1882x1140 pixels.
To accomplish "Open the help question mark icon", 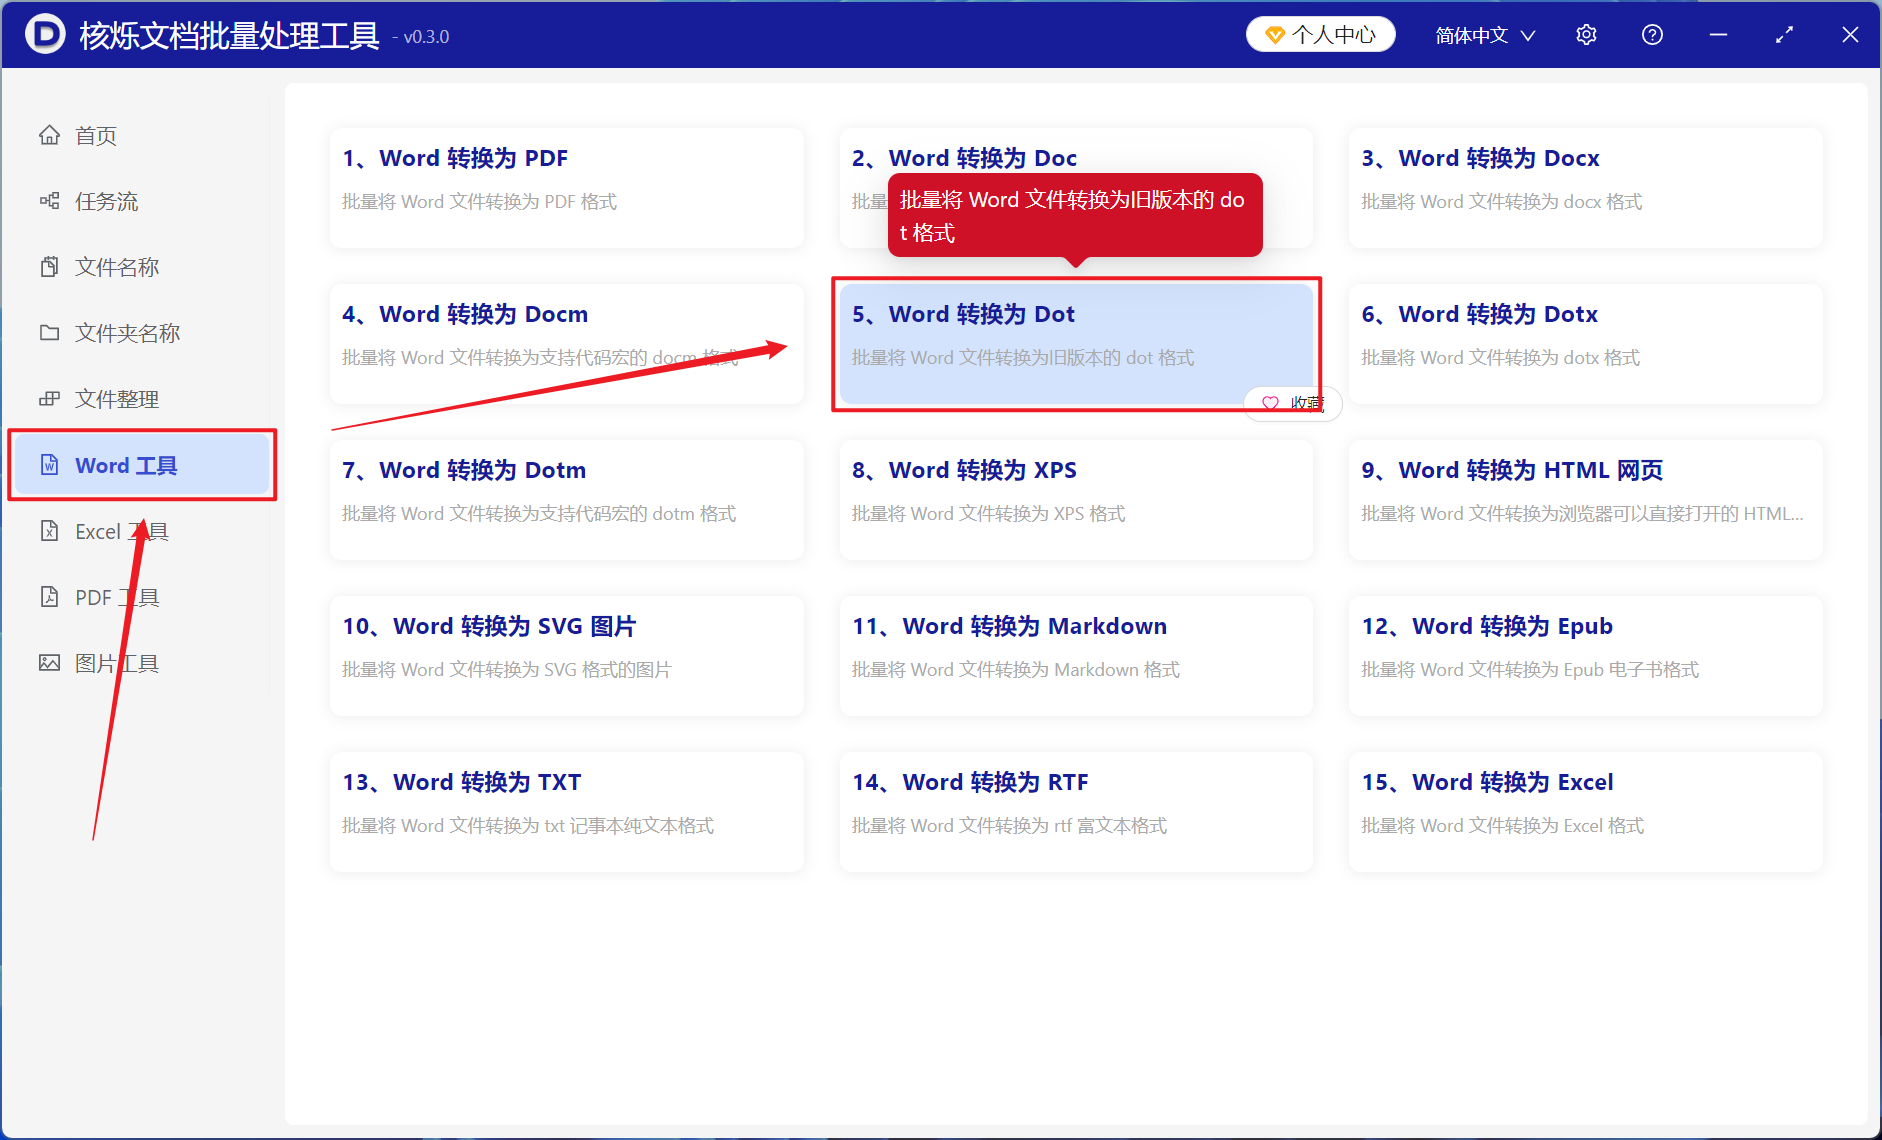I will coord(1652,35).
